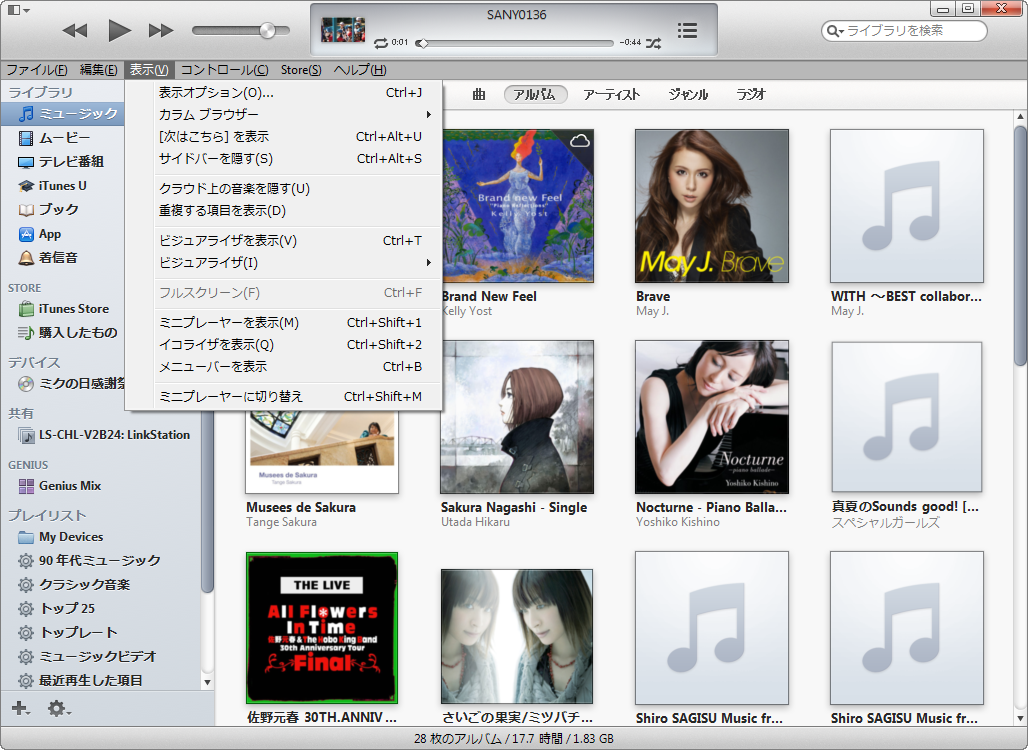The height and width of the screenshot is (750, 1028).
Task: Toggle the shuffle icon
Action: 654,43
